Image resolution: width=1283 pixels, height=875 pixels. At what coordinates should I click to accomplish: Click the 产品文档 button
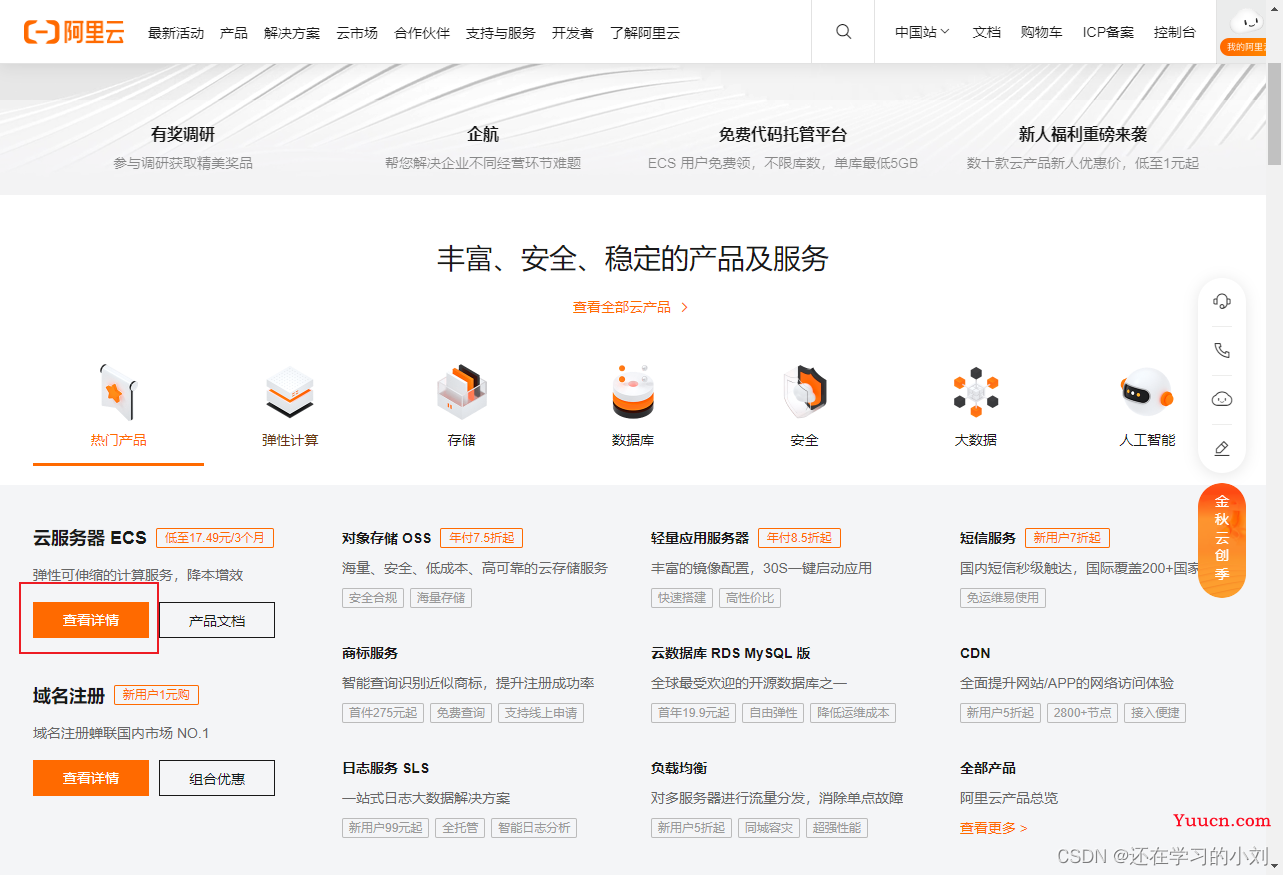[217, 620]
